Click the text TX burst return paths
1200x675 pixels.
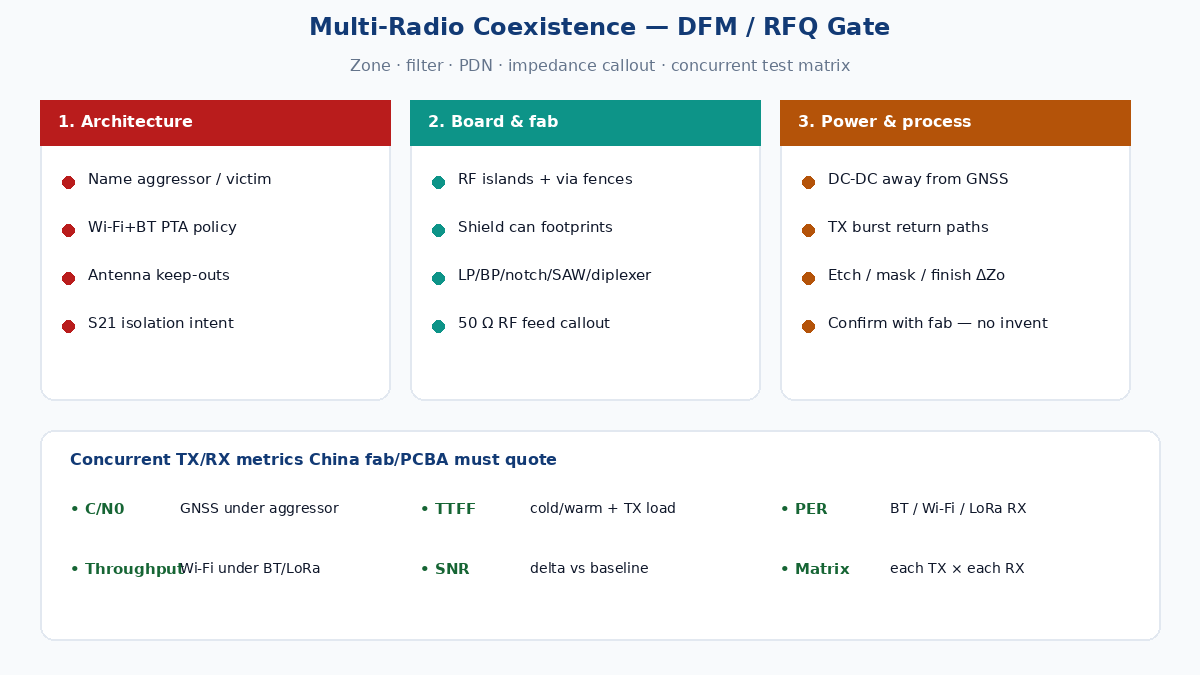[908, 228]
